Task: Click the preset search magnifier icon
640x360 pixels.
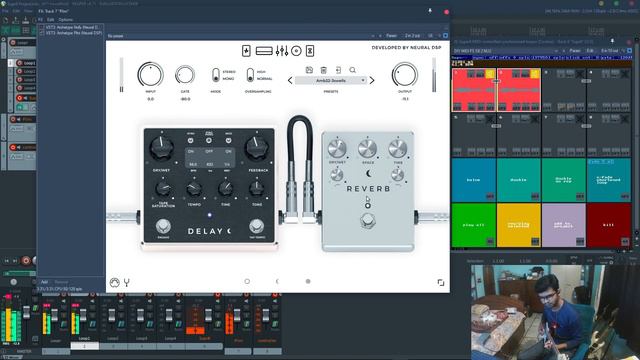Action: pos(352,70)
